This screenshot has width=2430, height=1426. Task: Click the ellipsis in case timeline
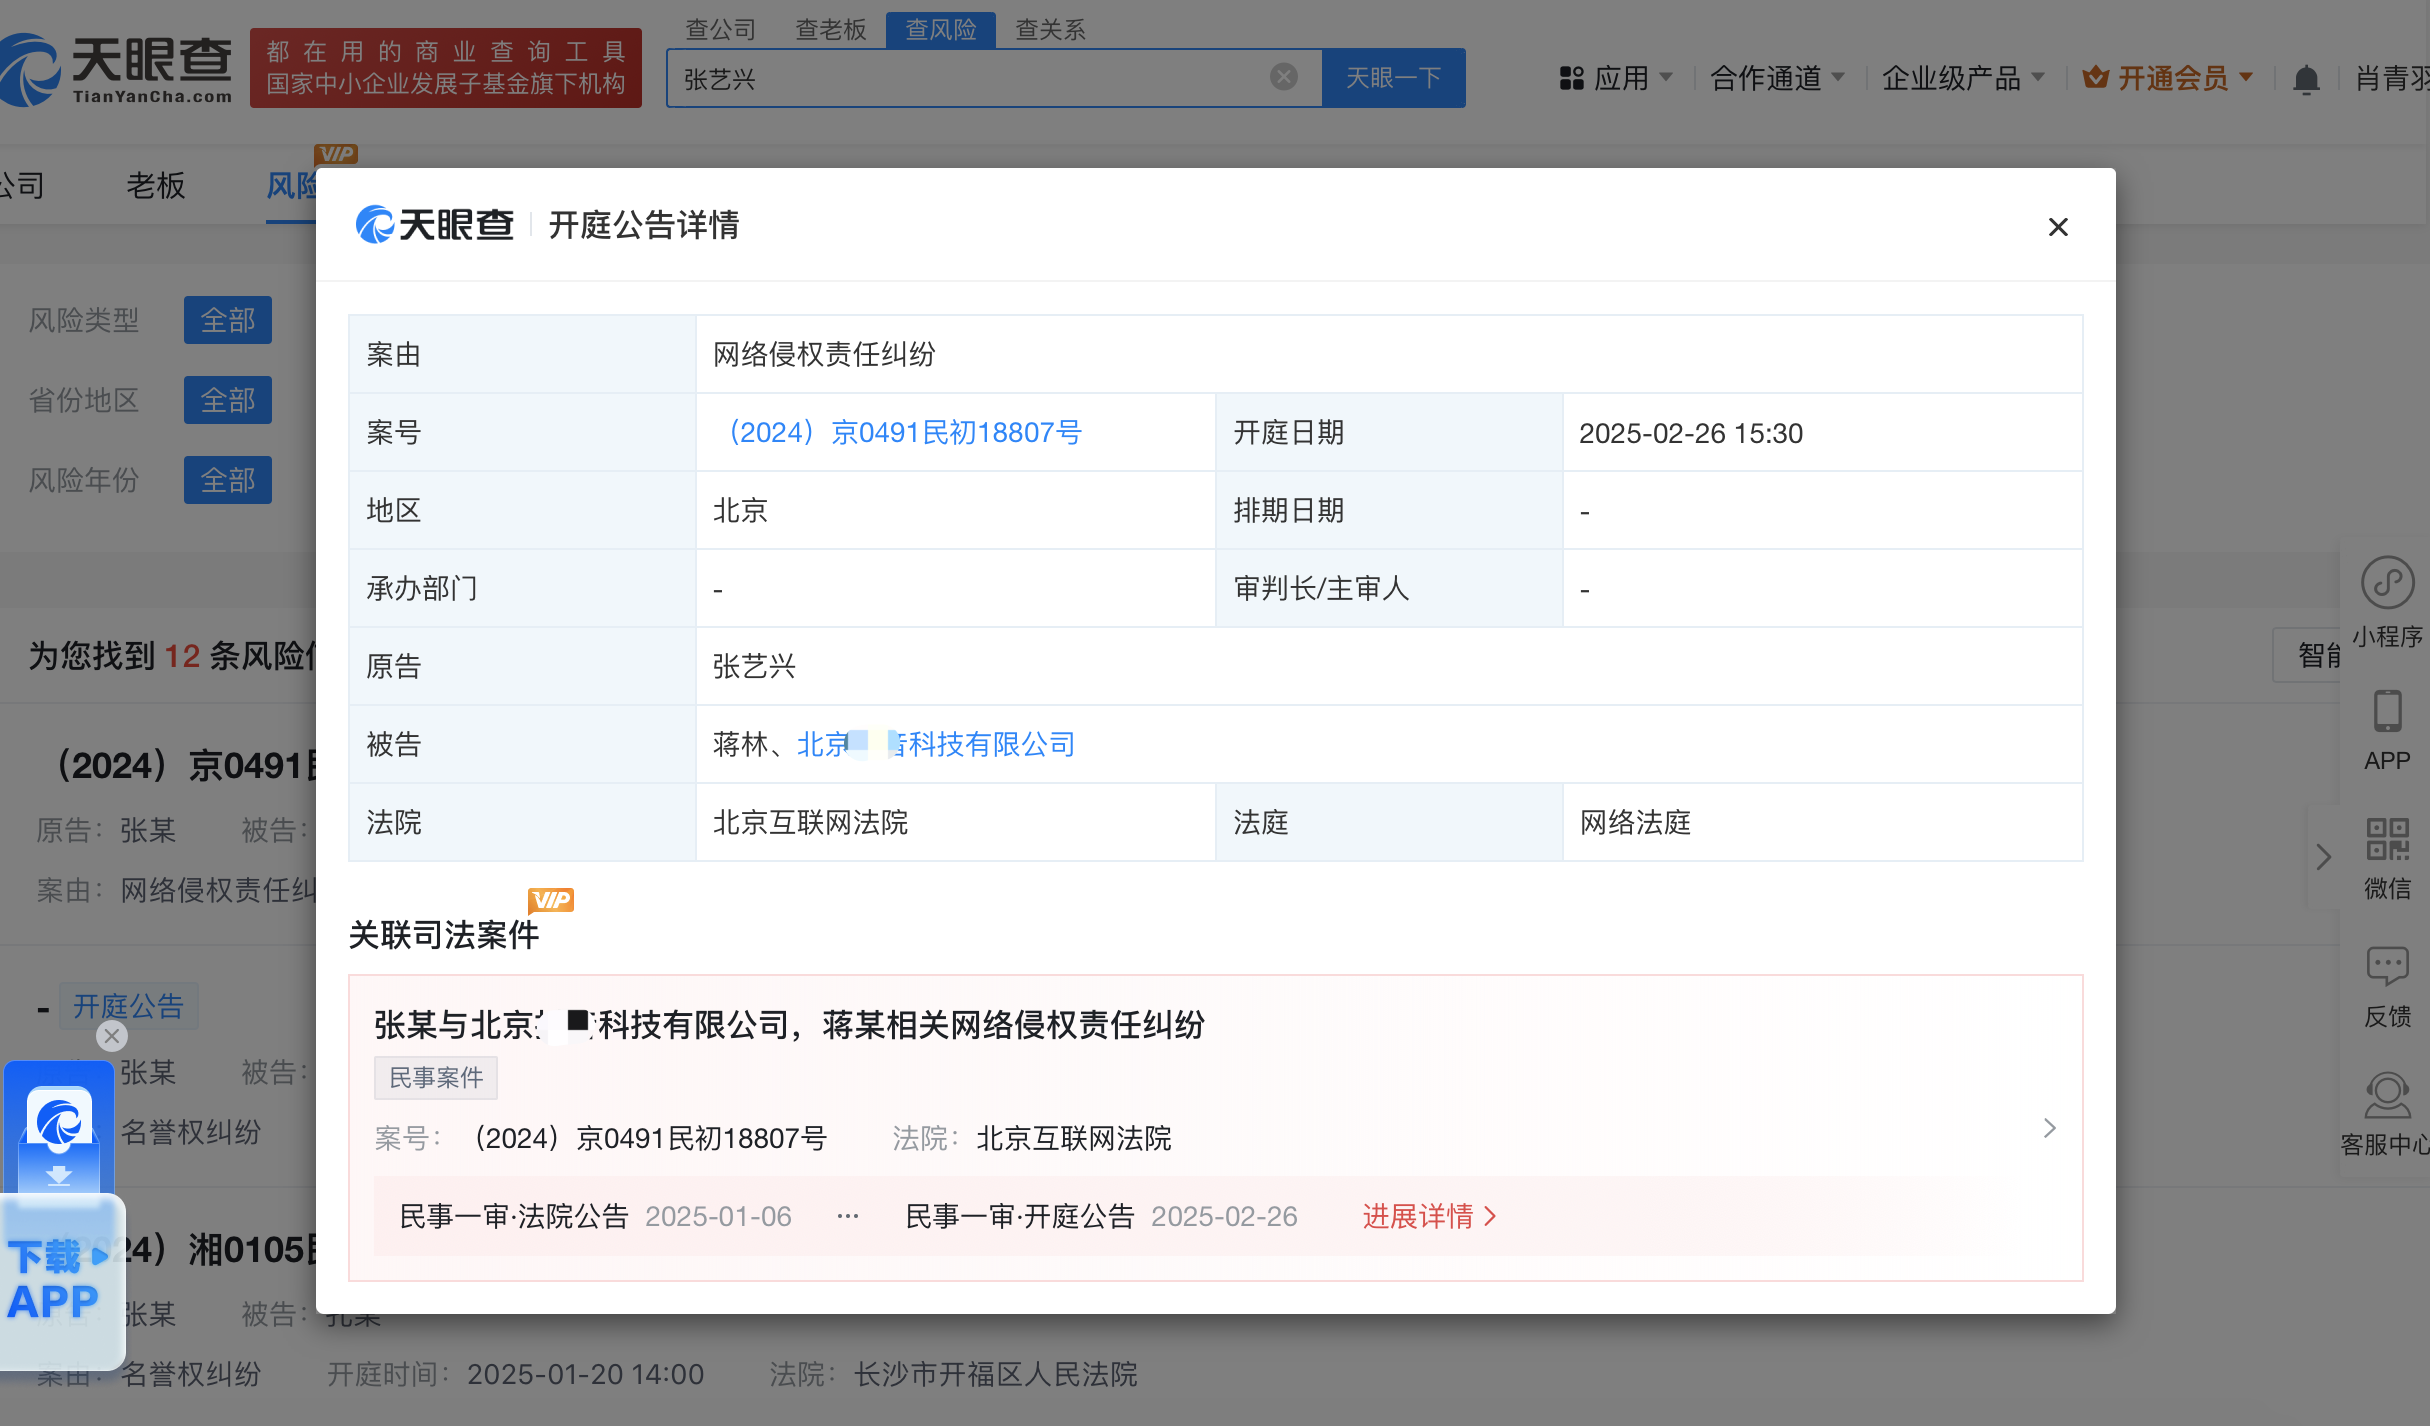[x=848, y=1216]
